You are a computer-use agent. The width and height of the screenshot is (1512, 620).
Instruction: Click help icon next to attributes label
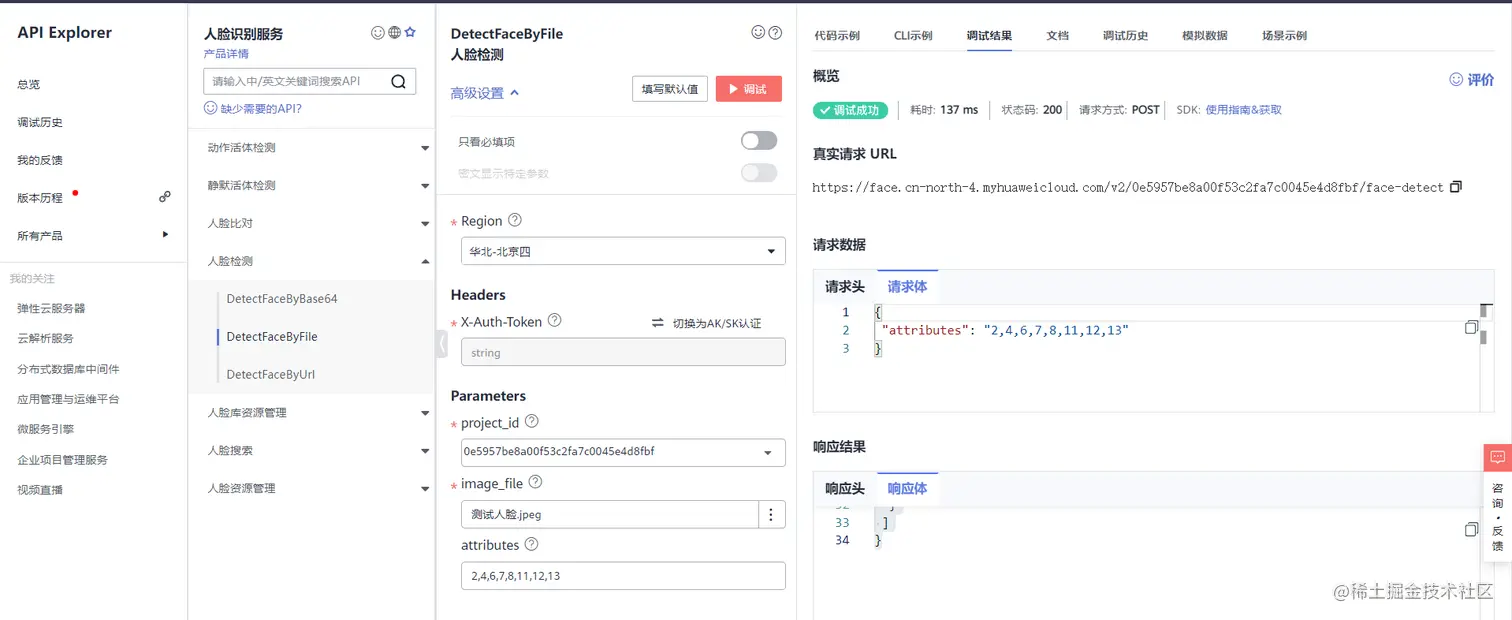coord(531,544)
